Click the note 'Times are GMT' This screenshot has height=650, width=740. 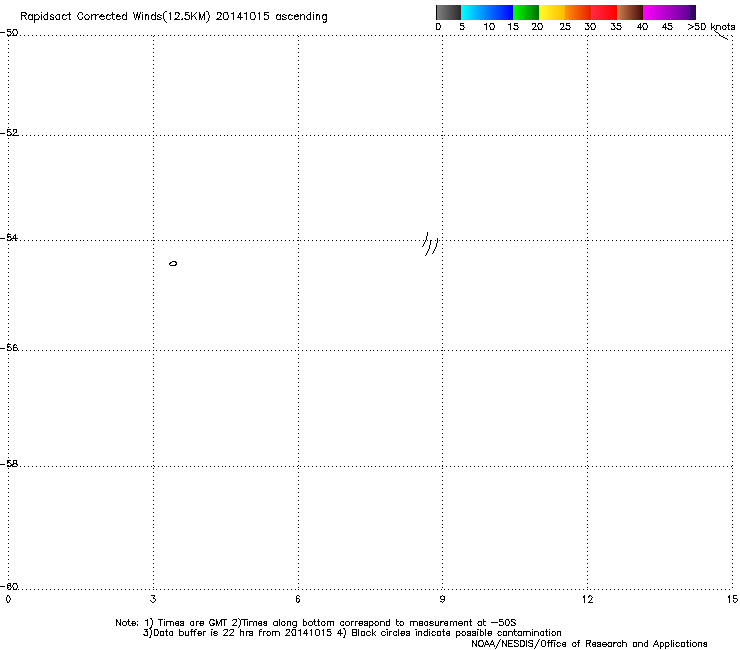click(x=192, y=623)
